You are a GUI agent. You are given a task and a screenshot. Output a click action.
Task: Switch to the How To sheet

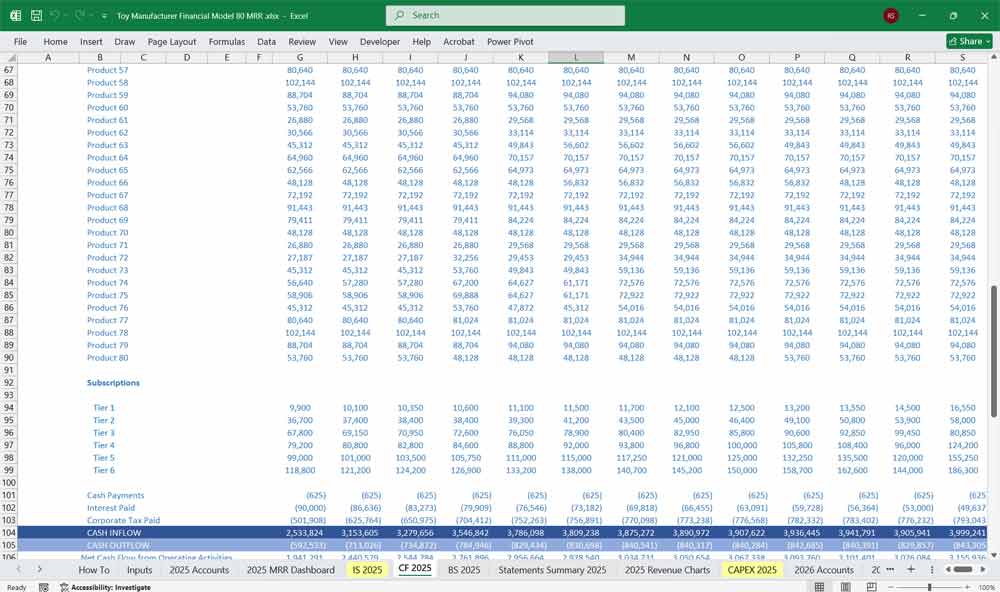(94, 570)
